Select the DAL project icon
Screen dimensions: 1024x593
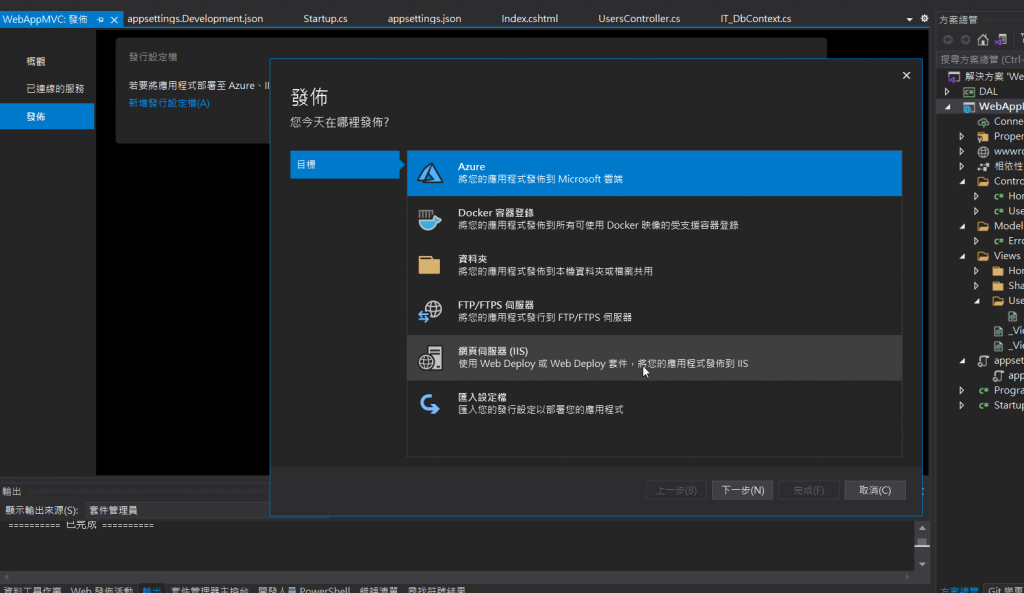point(969,91)
